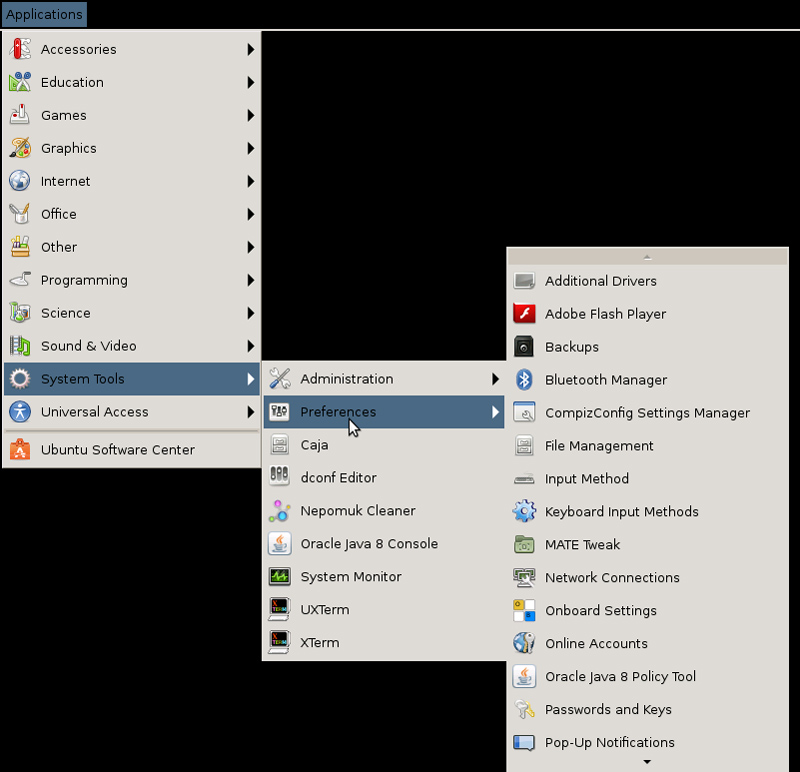Image resolution: width=800 pixels, height=772 pixels.
Task: Select the System Tools menu entry
Action: coord(132,379)
